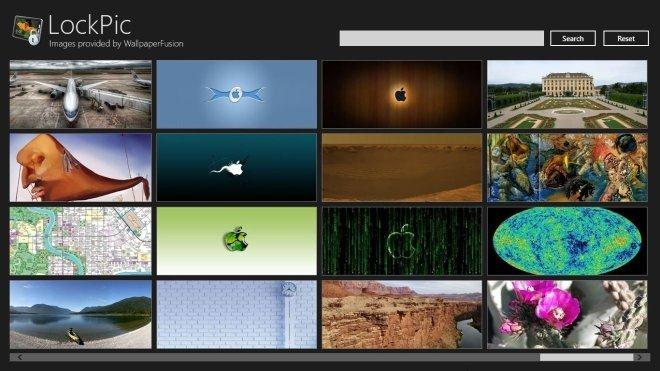Select the orange desert landscape wallpaper
Screen dimensions: 660x371
402,168
